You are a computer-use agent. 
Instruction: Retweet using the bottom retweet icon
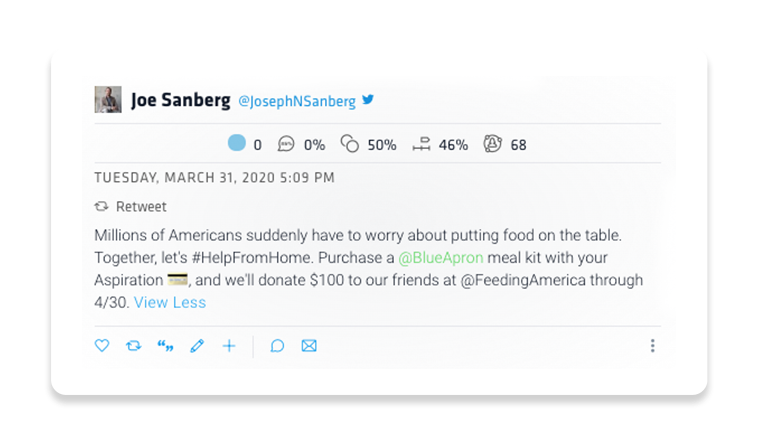pyautogui.click(x=133, y=346)
